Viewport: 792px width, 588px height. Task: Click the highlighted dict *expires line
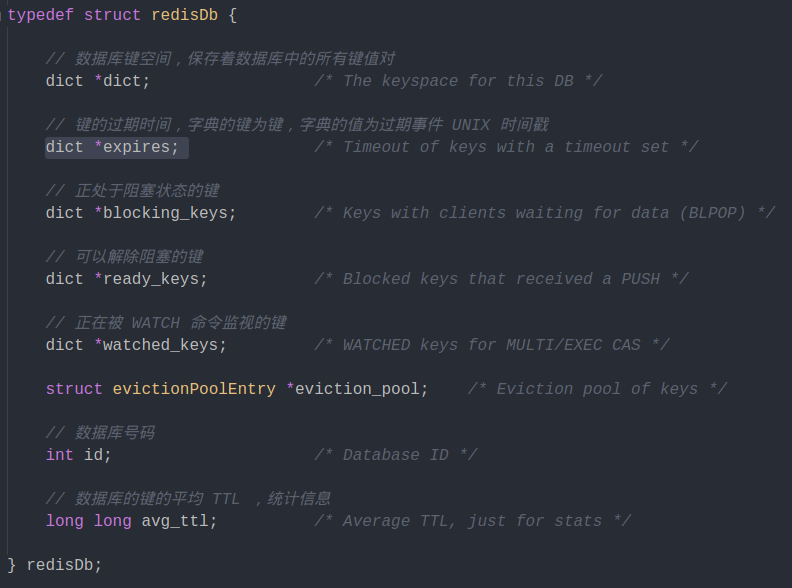pos(117,148)
